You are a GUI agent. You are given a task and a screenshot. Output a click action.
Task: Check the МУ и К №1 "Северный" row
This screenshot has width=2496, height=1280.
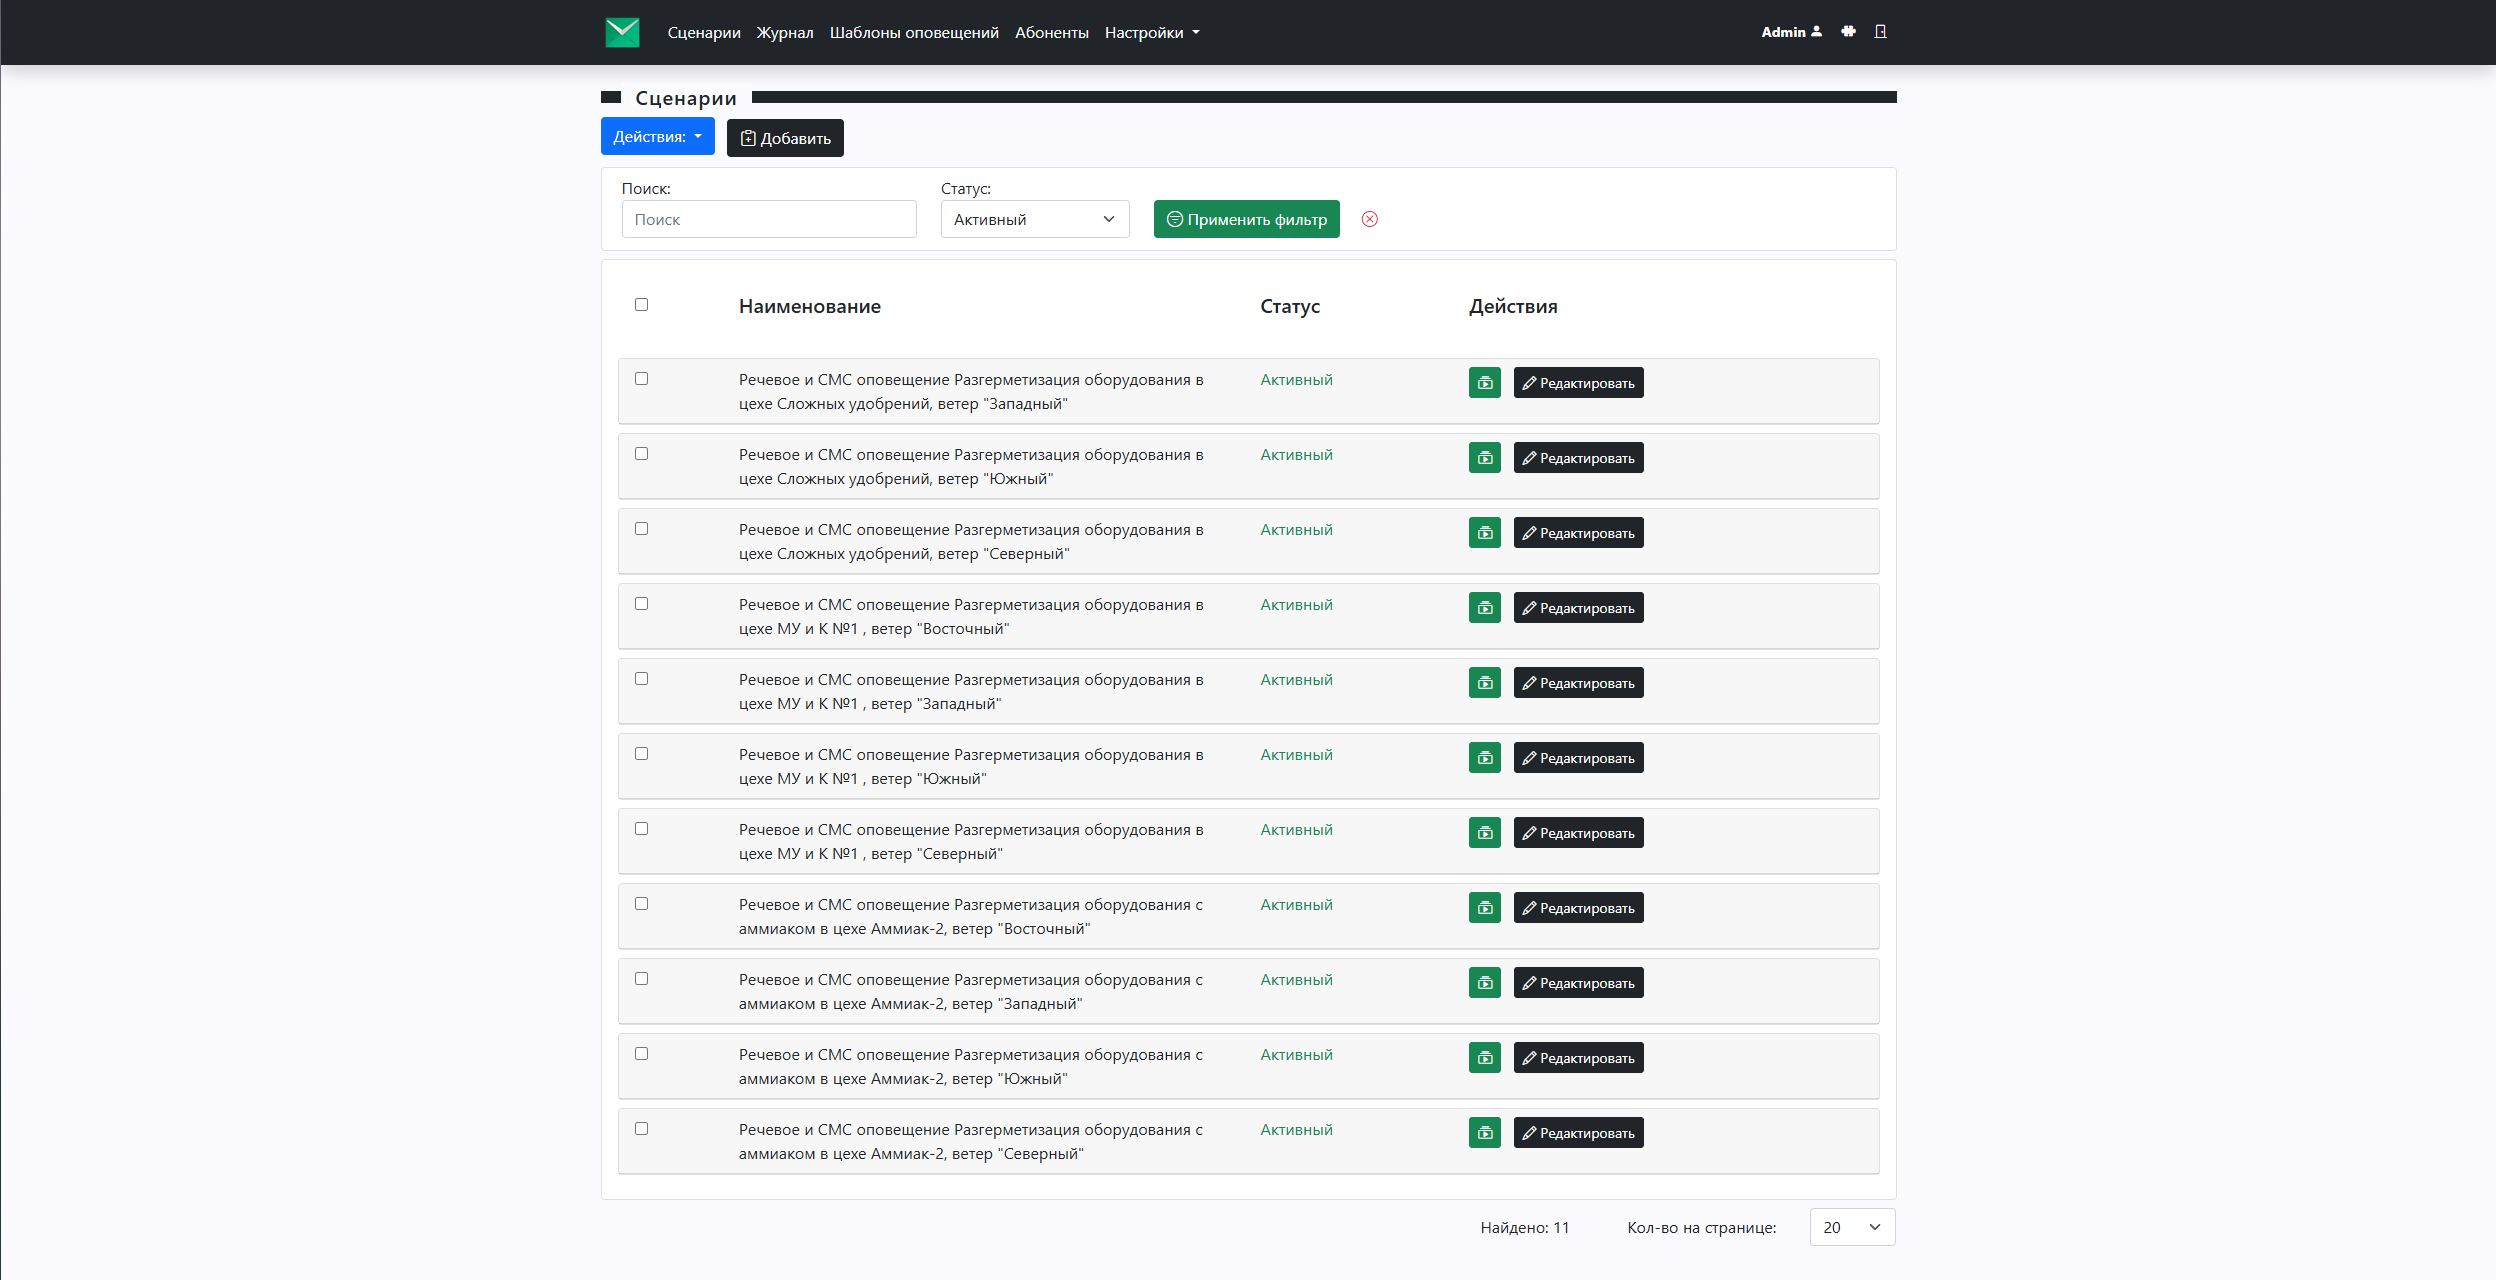[642, 829]
